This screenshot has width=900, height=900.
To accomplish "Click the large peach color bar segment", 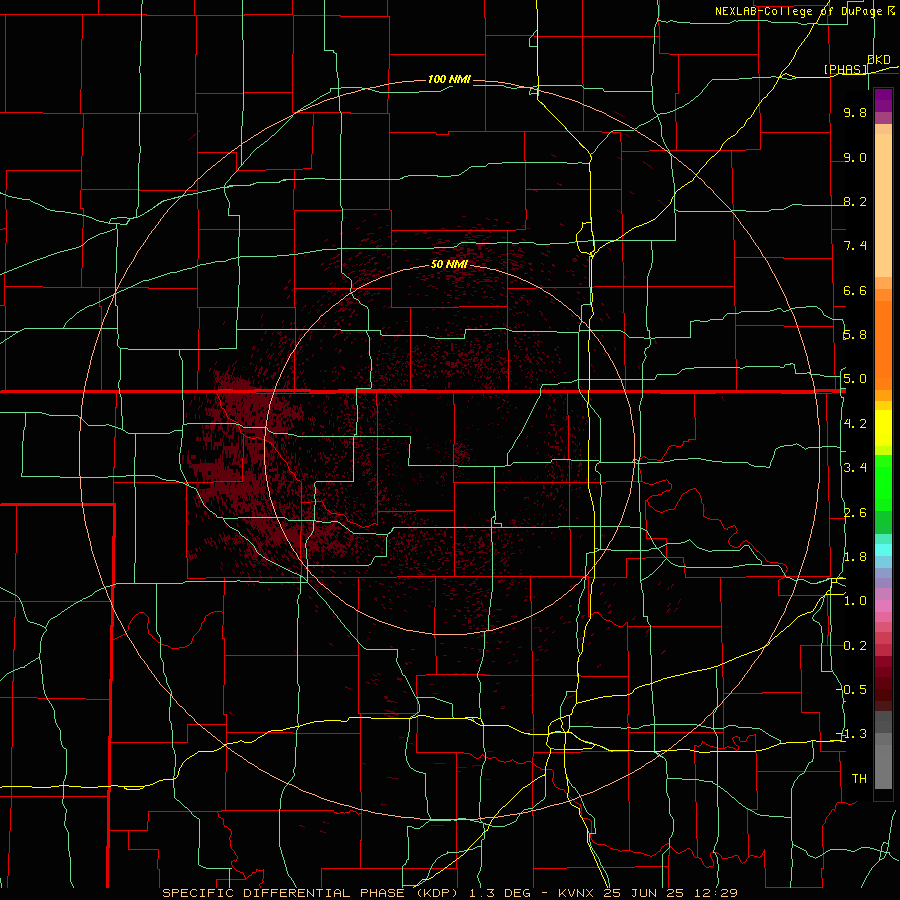I will click(x=883, y=207).
